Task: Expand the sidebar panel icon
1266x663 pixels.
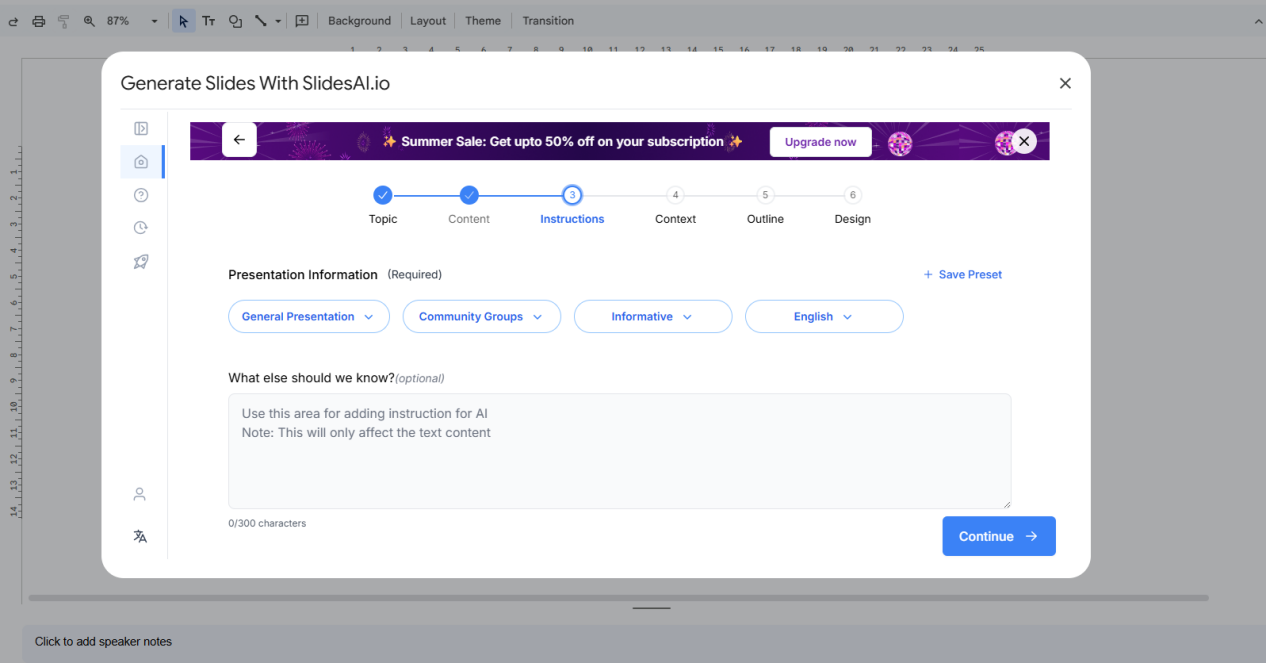Action: point(141,128)
